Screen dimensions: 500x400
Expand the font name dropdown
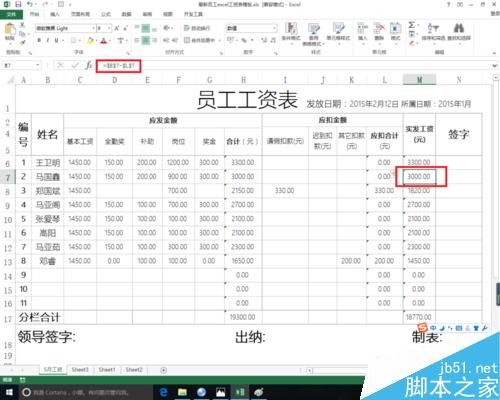pos(93,28)
